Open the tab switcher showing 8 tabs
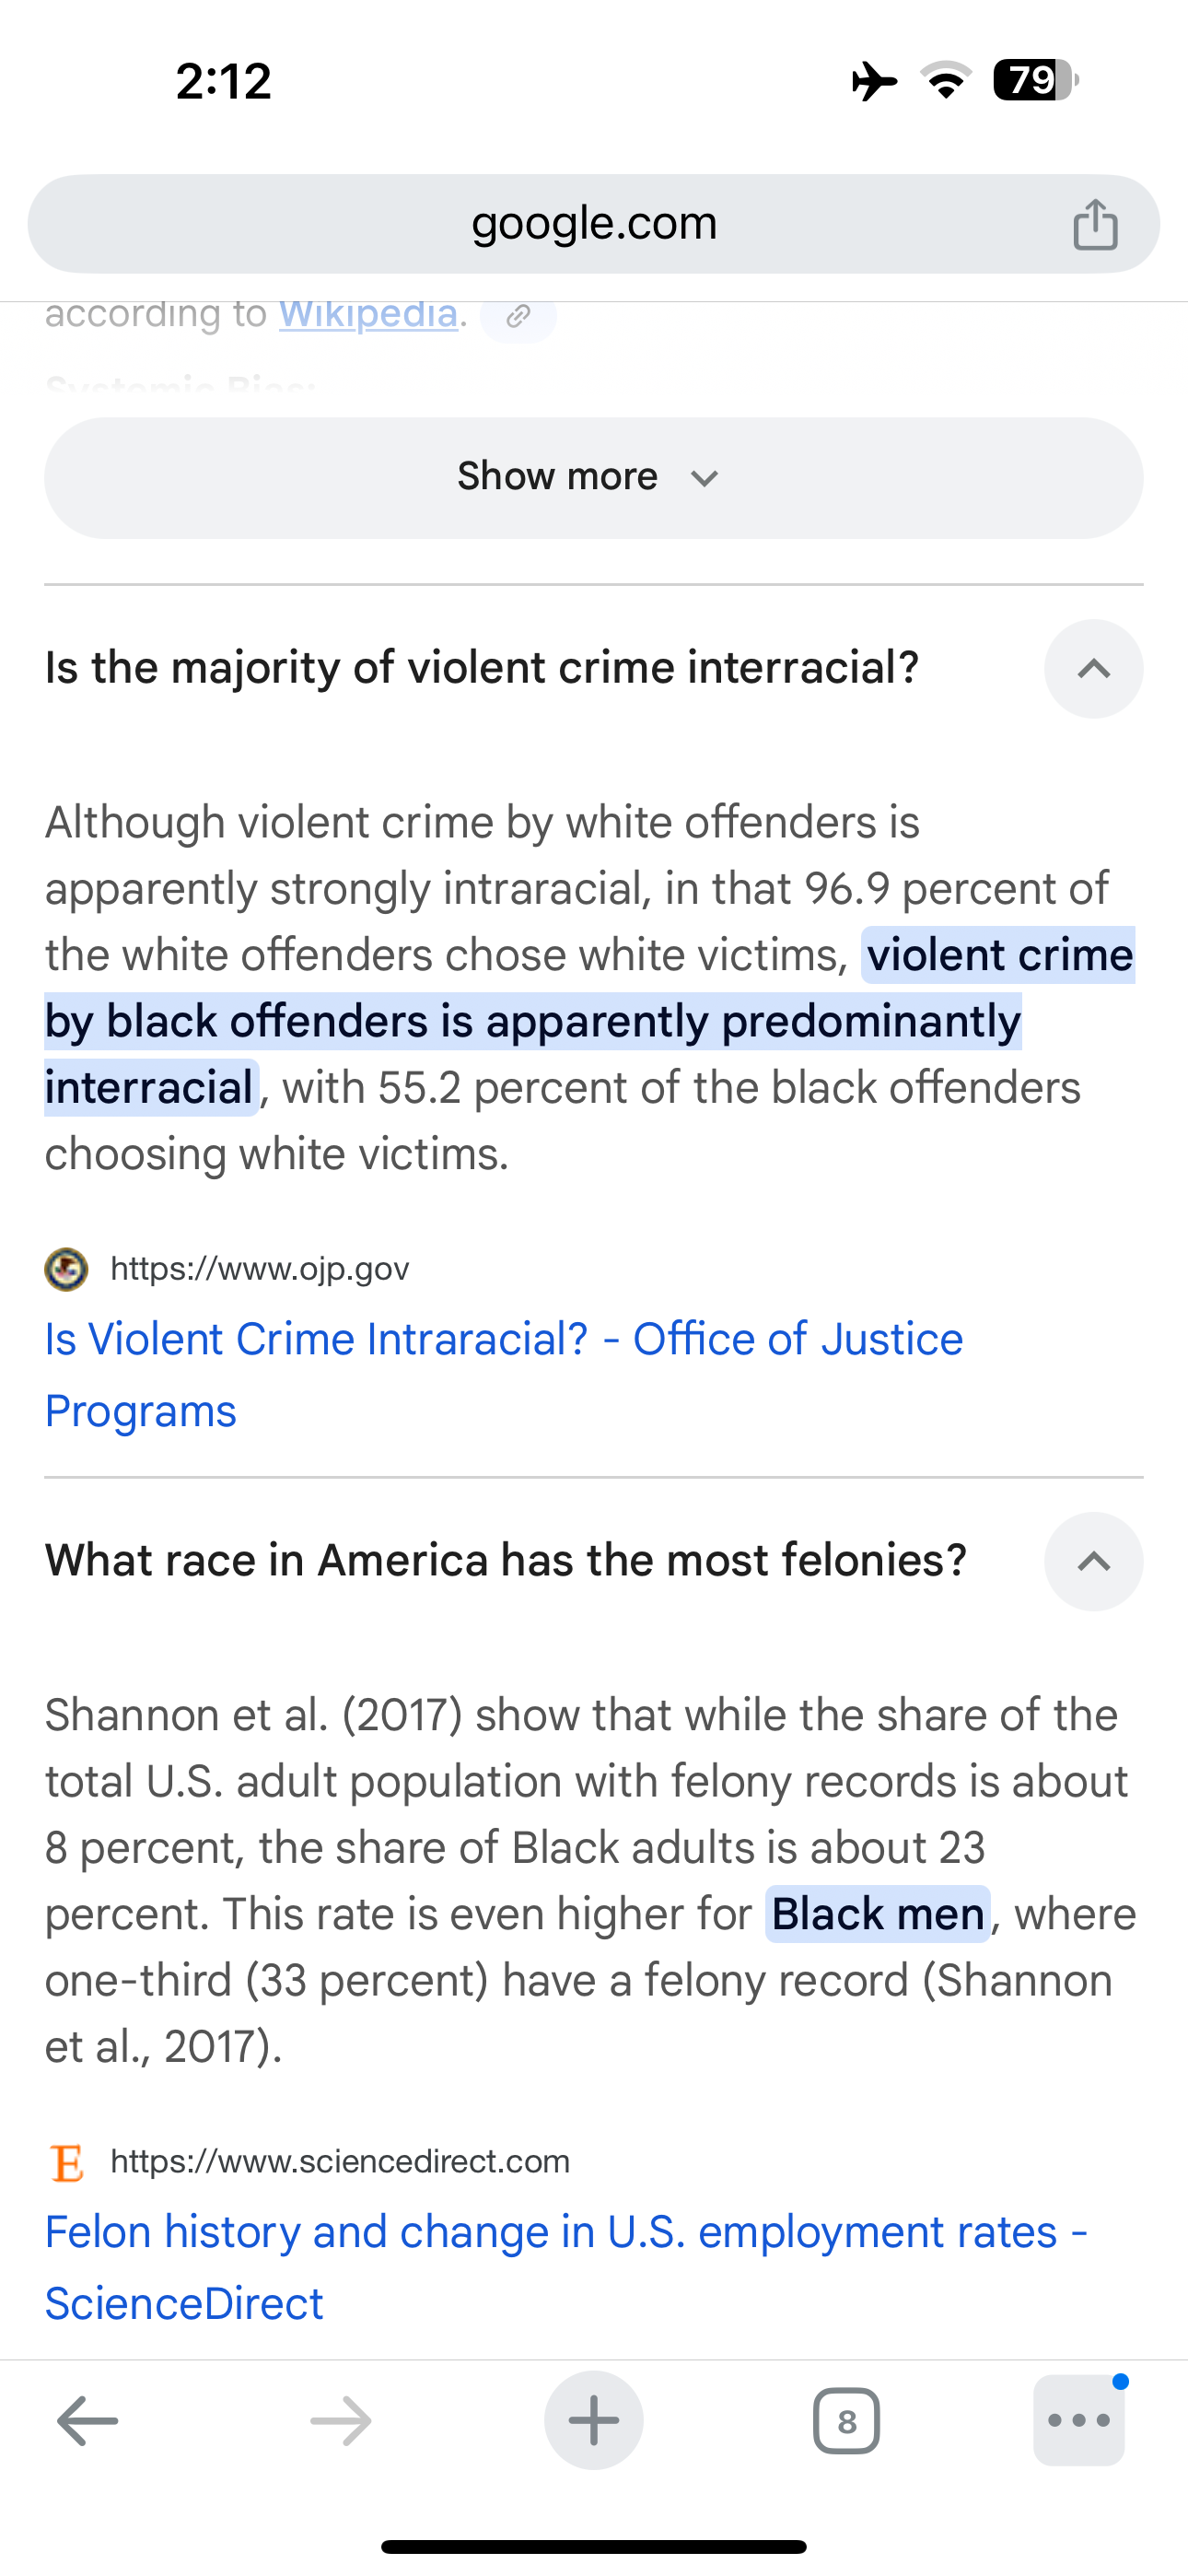Screen dimensions: 1188x2576 tap(846, 2421)
